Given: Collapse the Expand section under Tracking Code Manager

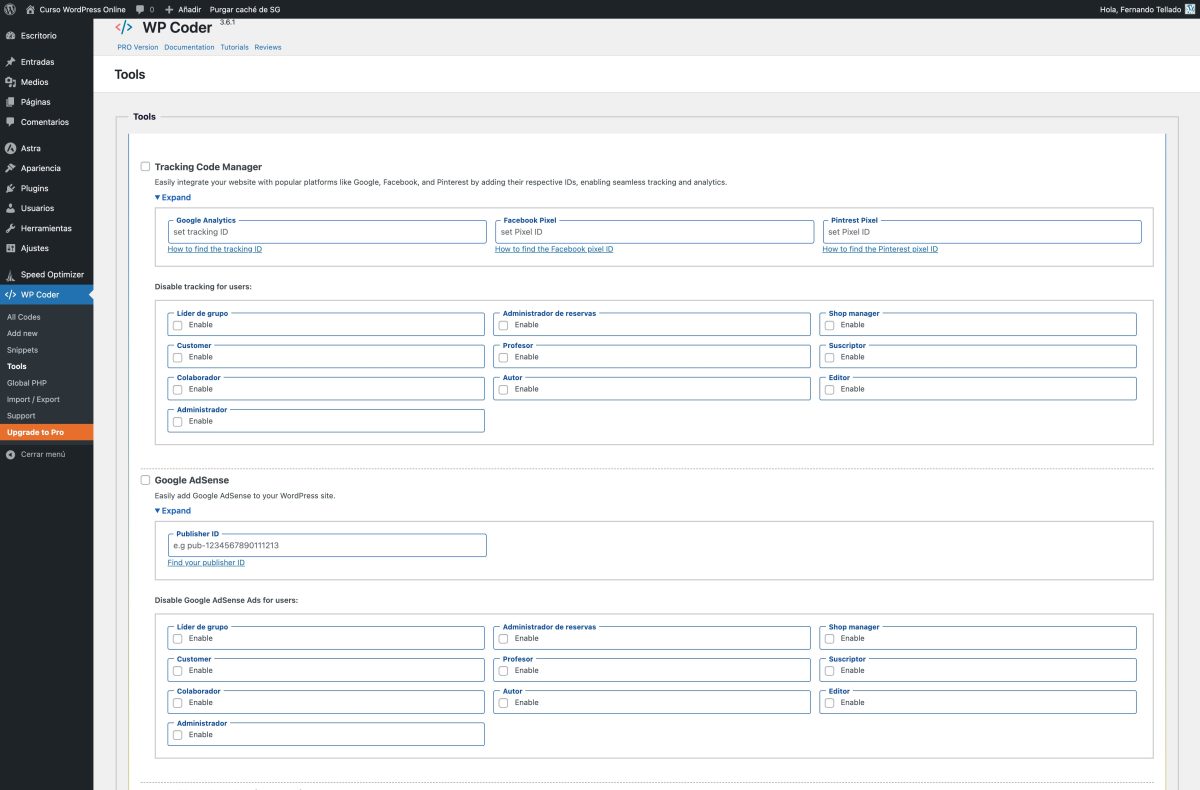Looking at the screenshot, I should point(173,198).
